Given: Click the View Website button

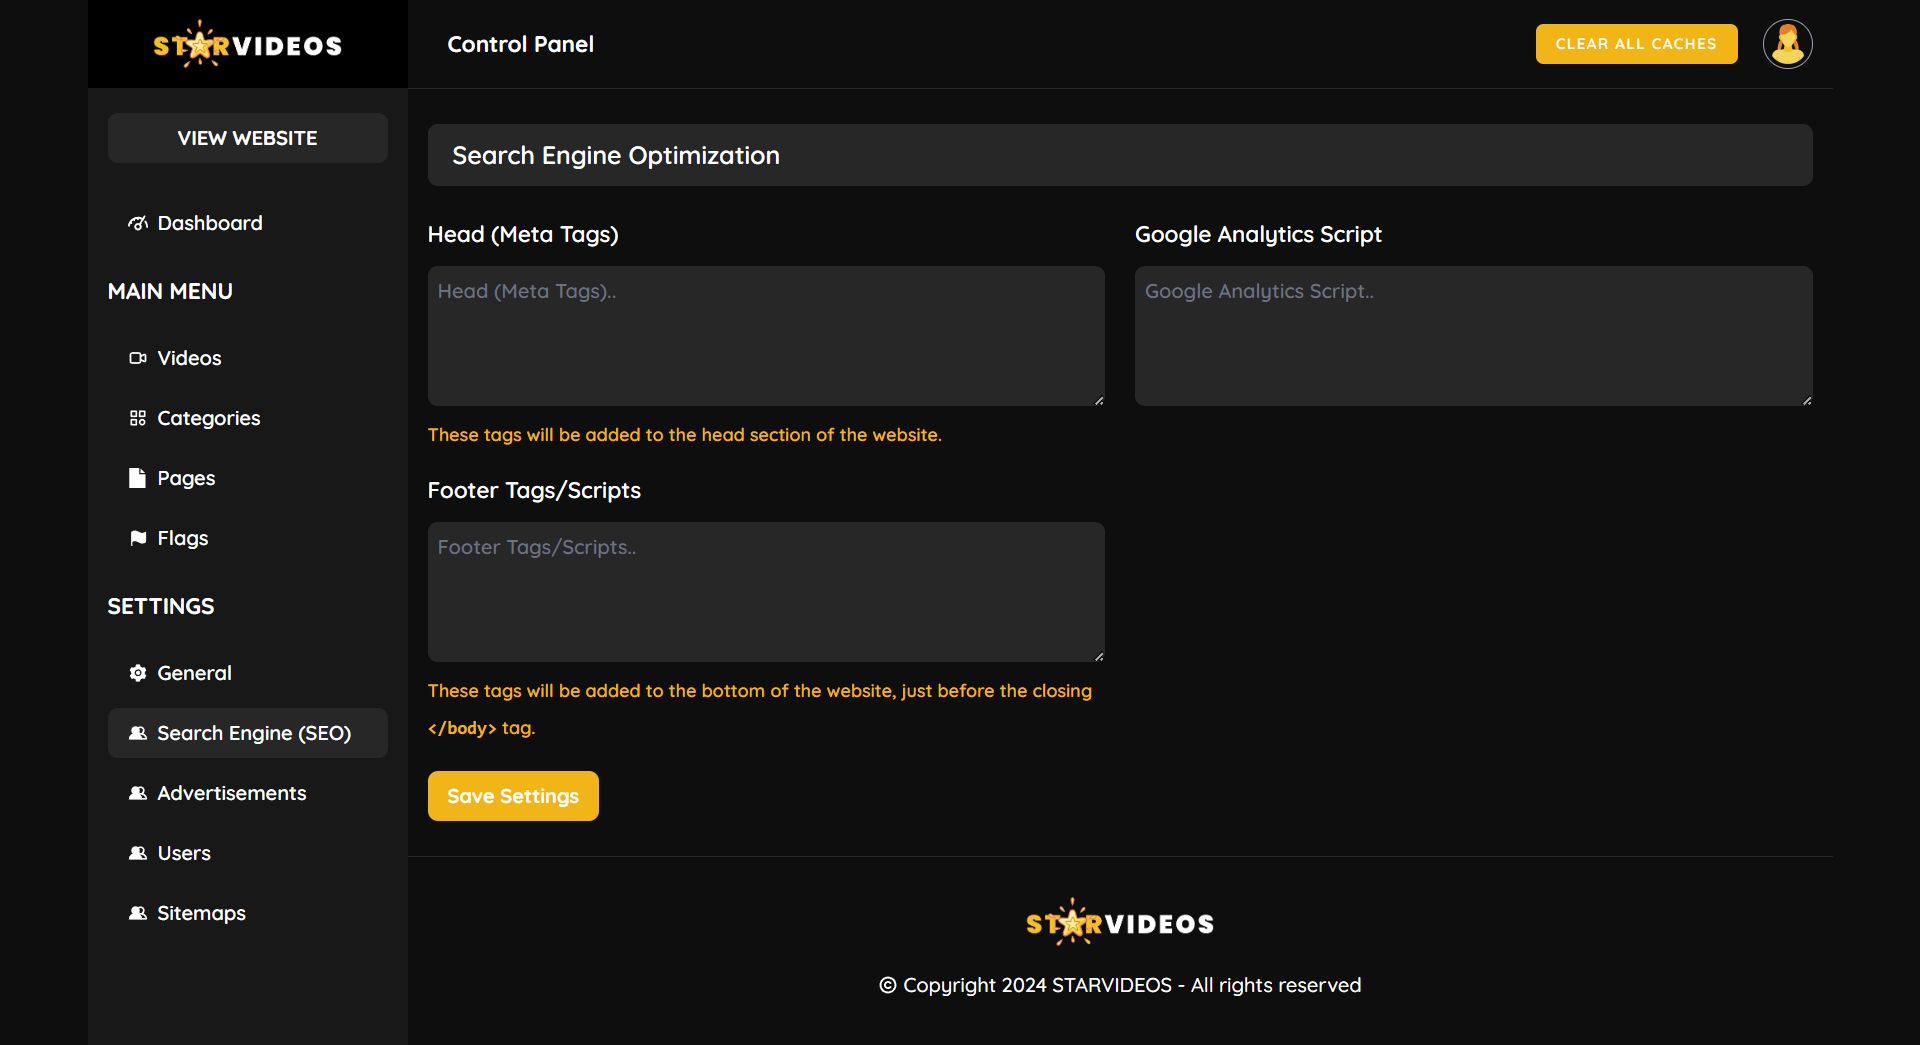Looking at the screenshot, I should tap(247, 138).
